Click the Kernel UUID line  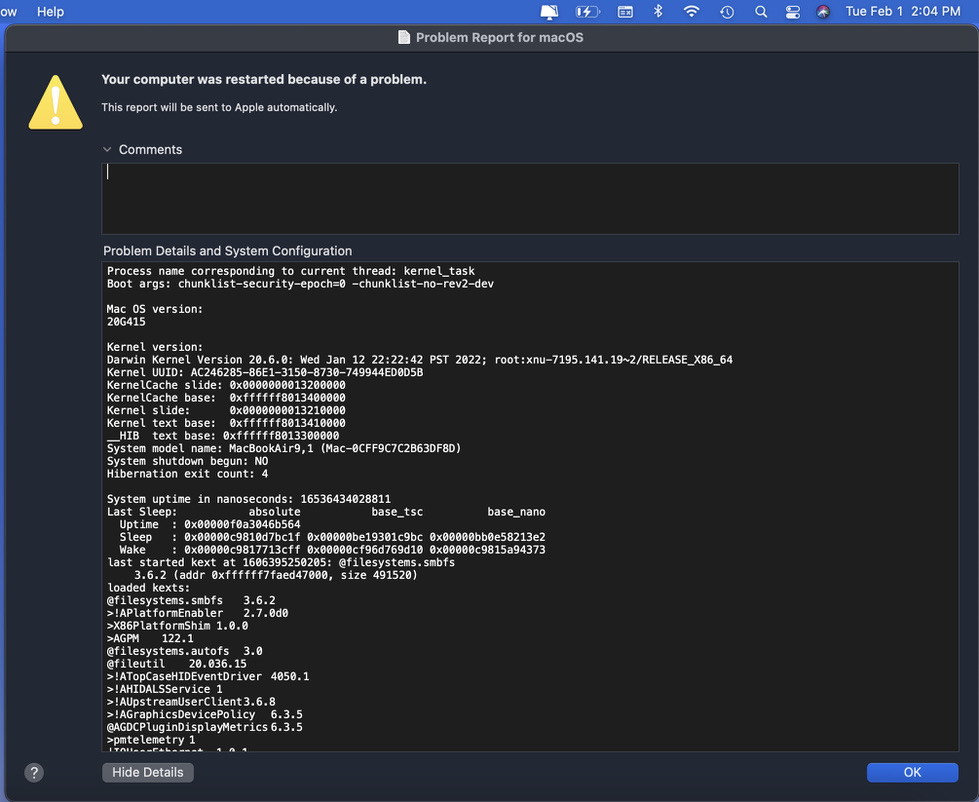coord(265,372)
